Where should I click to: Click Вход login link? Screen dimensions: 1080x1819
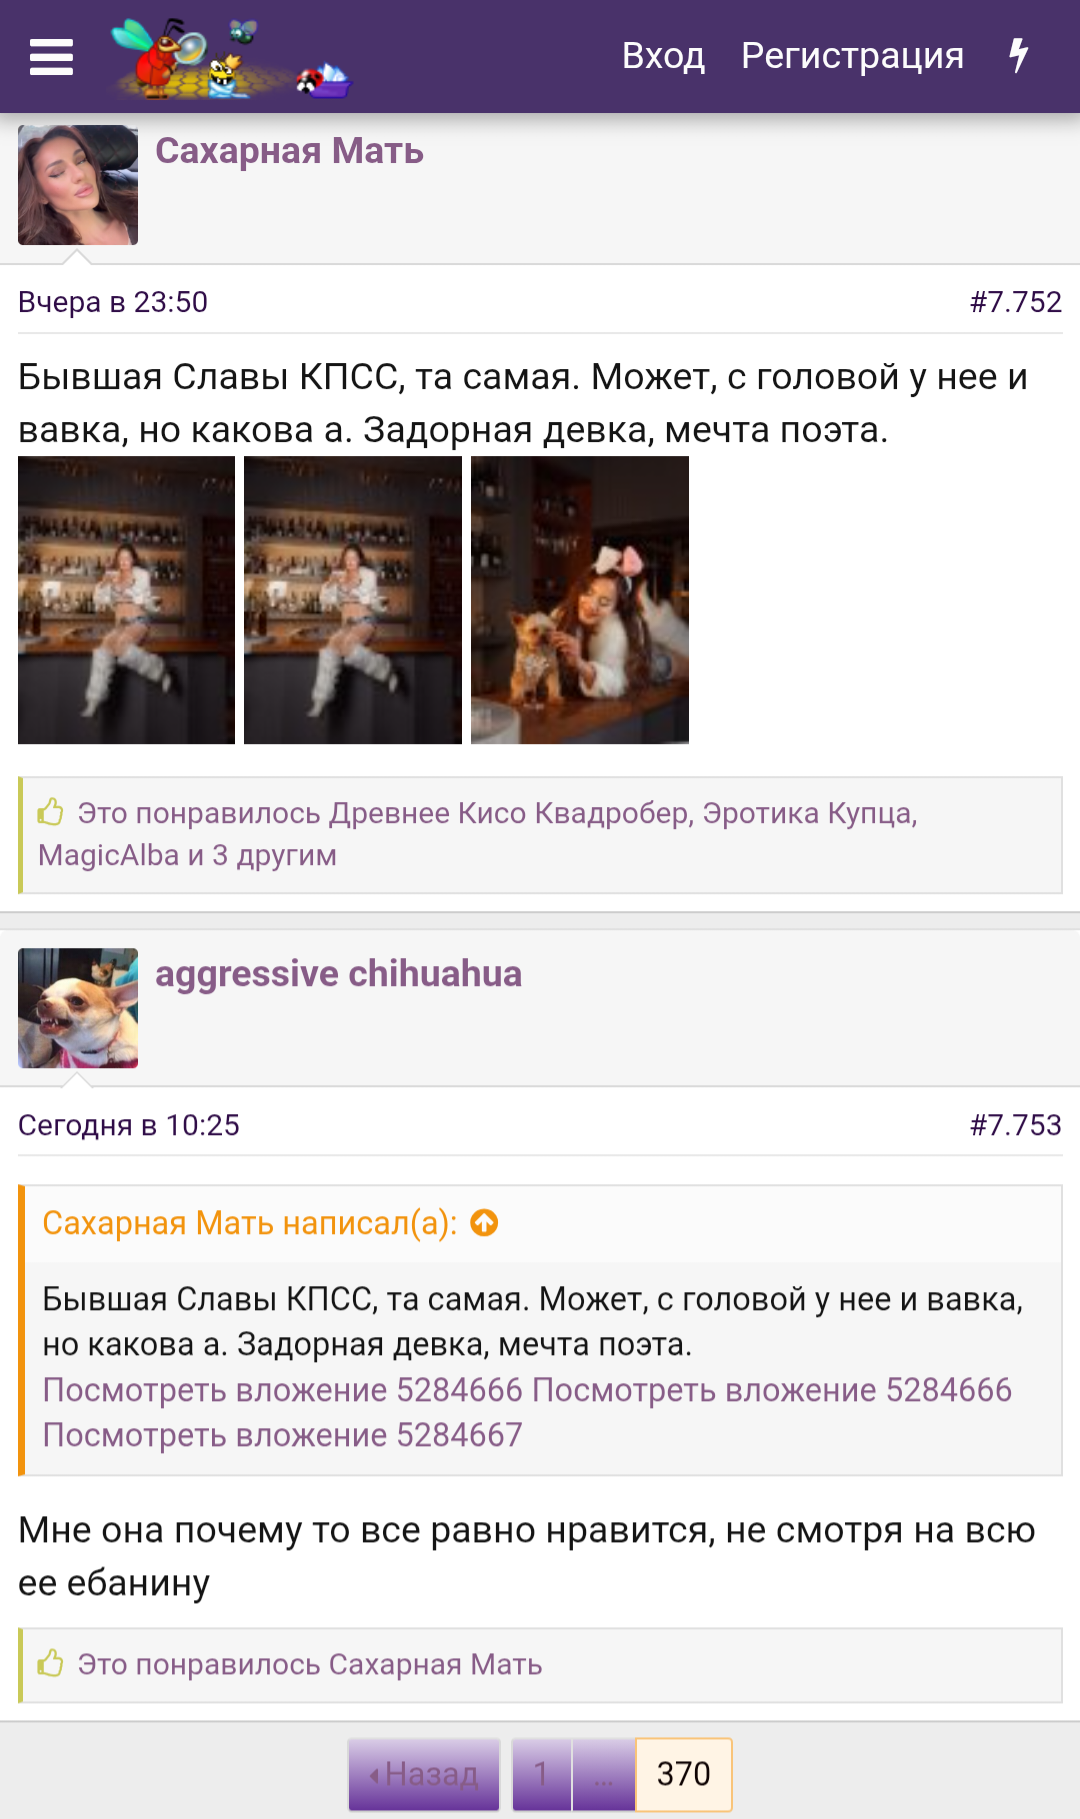663,56
